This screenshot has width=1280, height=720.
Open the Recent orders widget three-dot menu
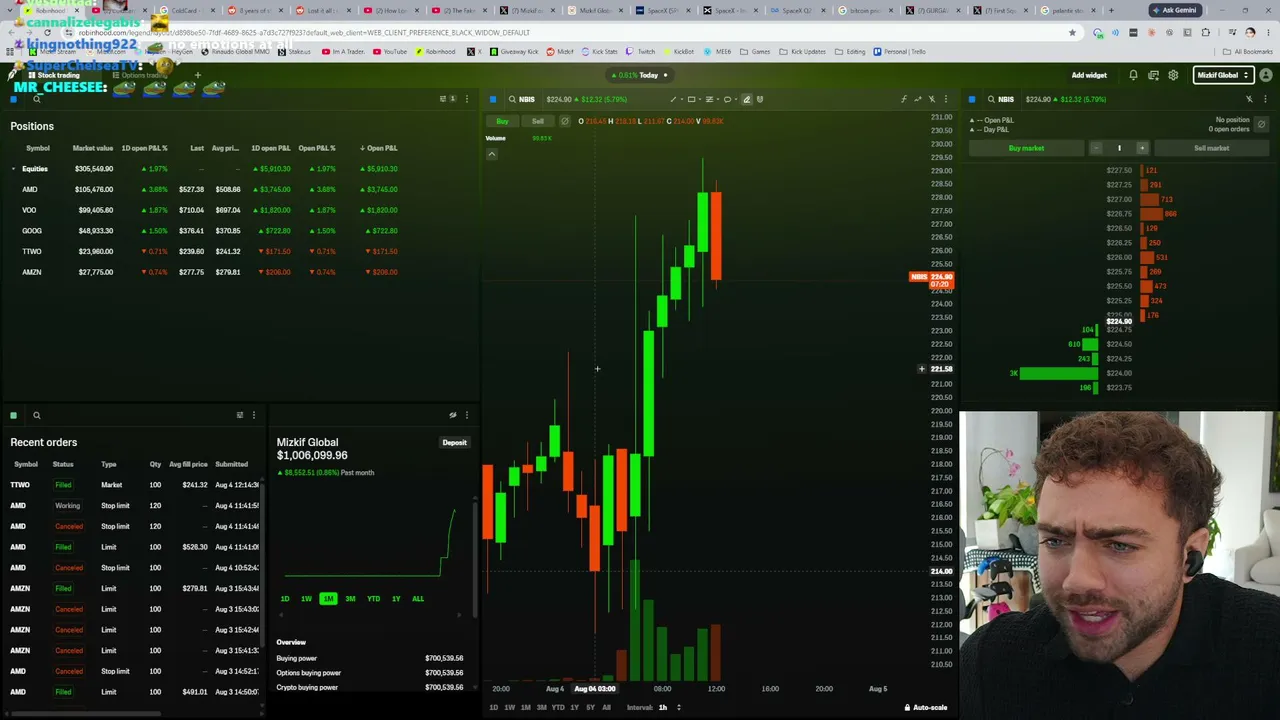point(253,415)
